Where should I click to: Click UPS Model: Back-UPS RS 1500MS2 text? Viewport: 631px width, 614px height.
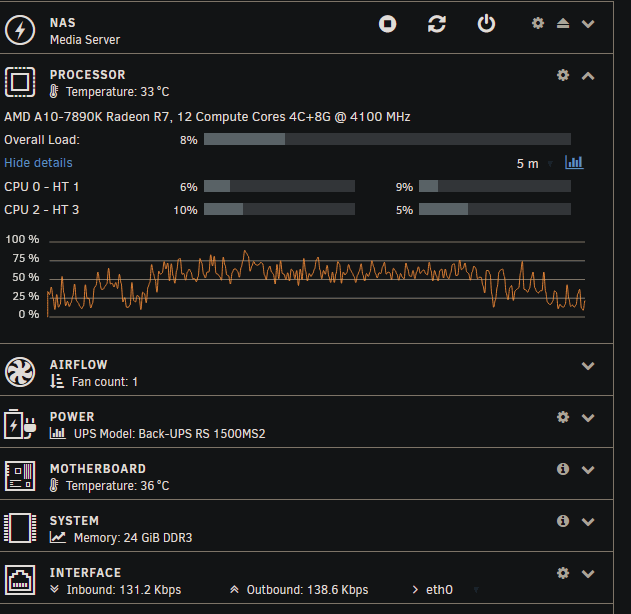169,434
